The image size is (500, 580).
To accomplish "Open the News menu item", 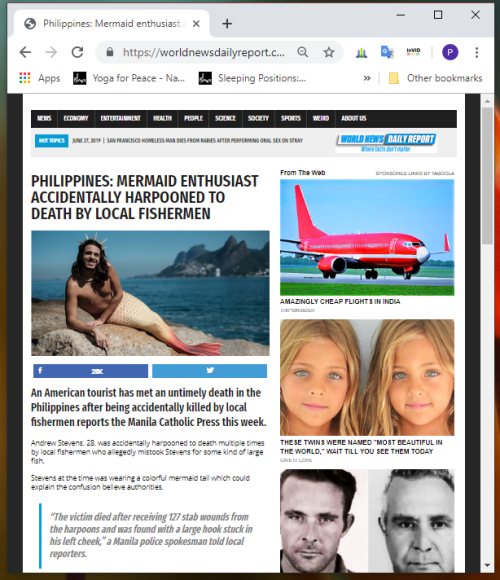I will coord(44,118).
